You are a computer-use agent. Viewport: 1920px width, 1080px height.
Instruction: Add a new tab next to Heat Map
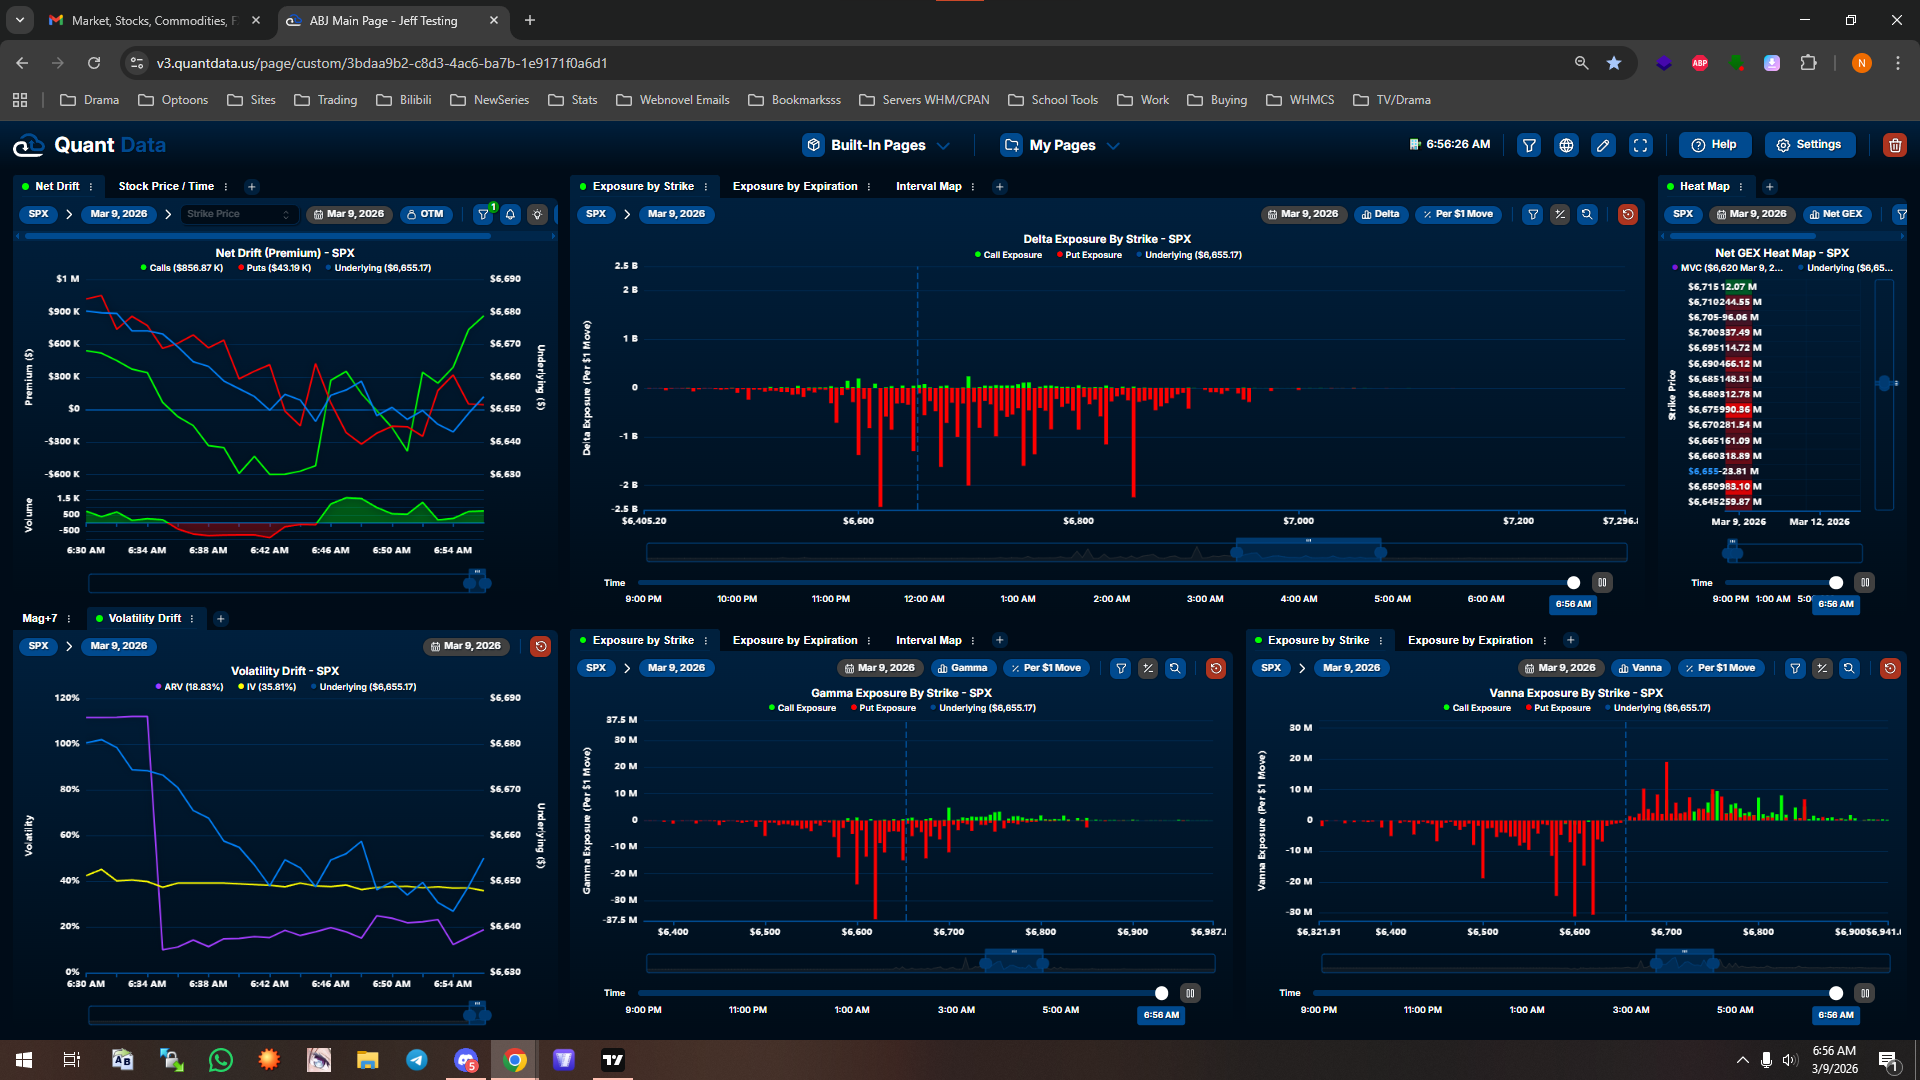(1769, 187)
